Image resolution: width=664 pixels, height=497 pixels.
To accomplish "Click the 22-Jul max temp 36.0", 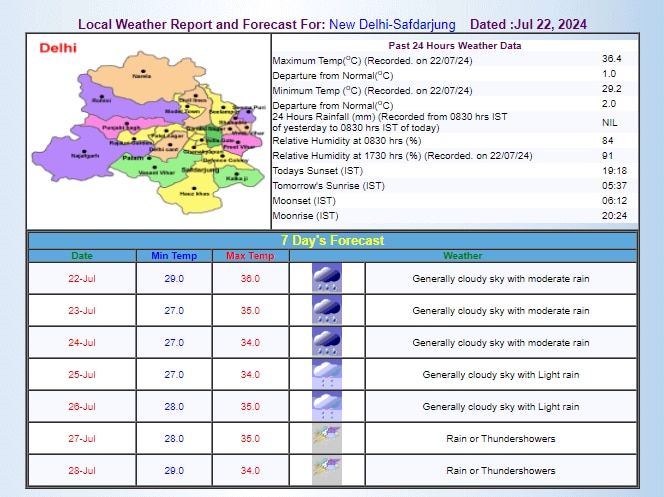I will pyautogui.click(x=250, y=279).
